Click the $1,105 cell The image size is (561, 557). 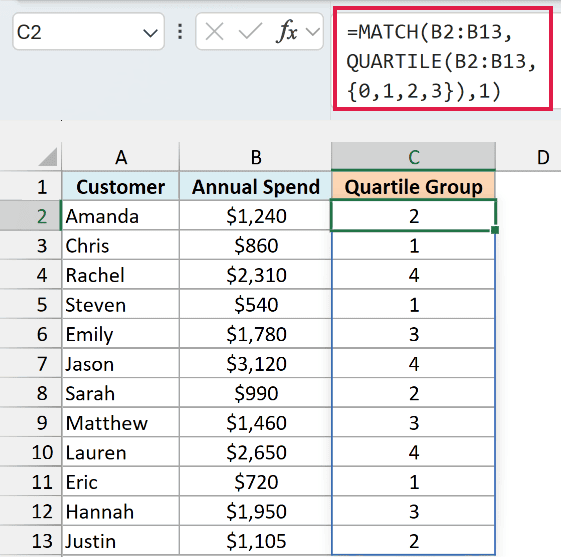pyautogui.click(x=255, y=541)
